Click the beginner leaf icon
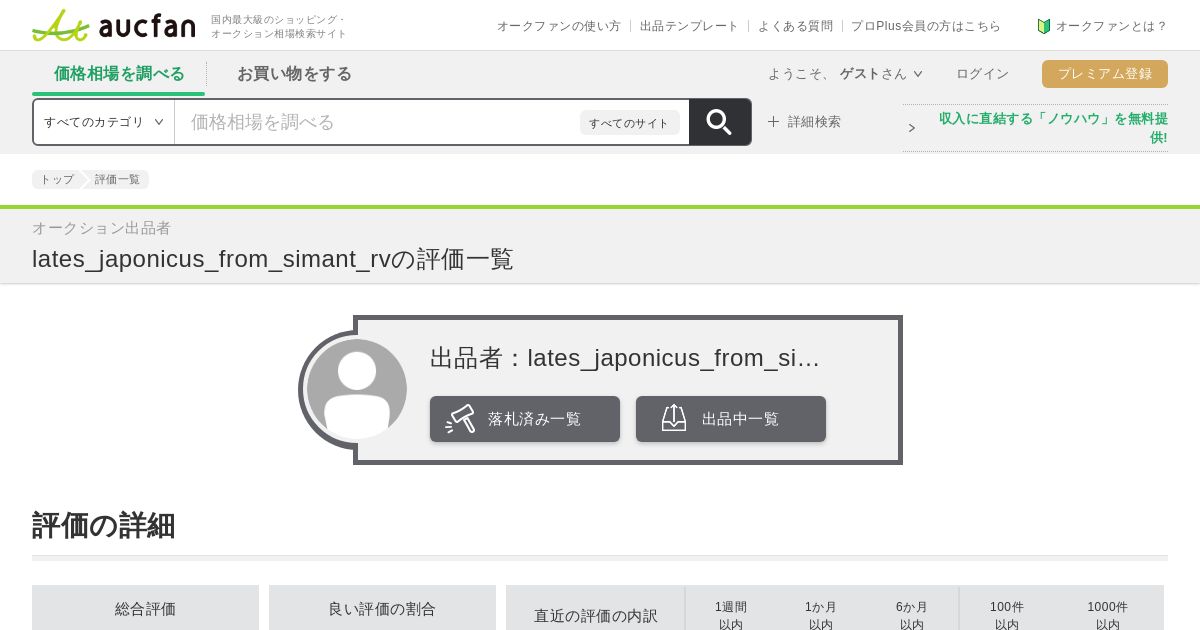The height and width of the screenshot is (630, 1200). (x=1044, y=26)
